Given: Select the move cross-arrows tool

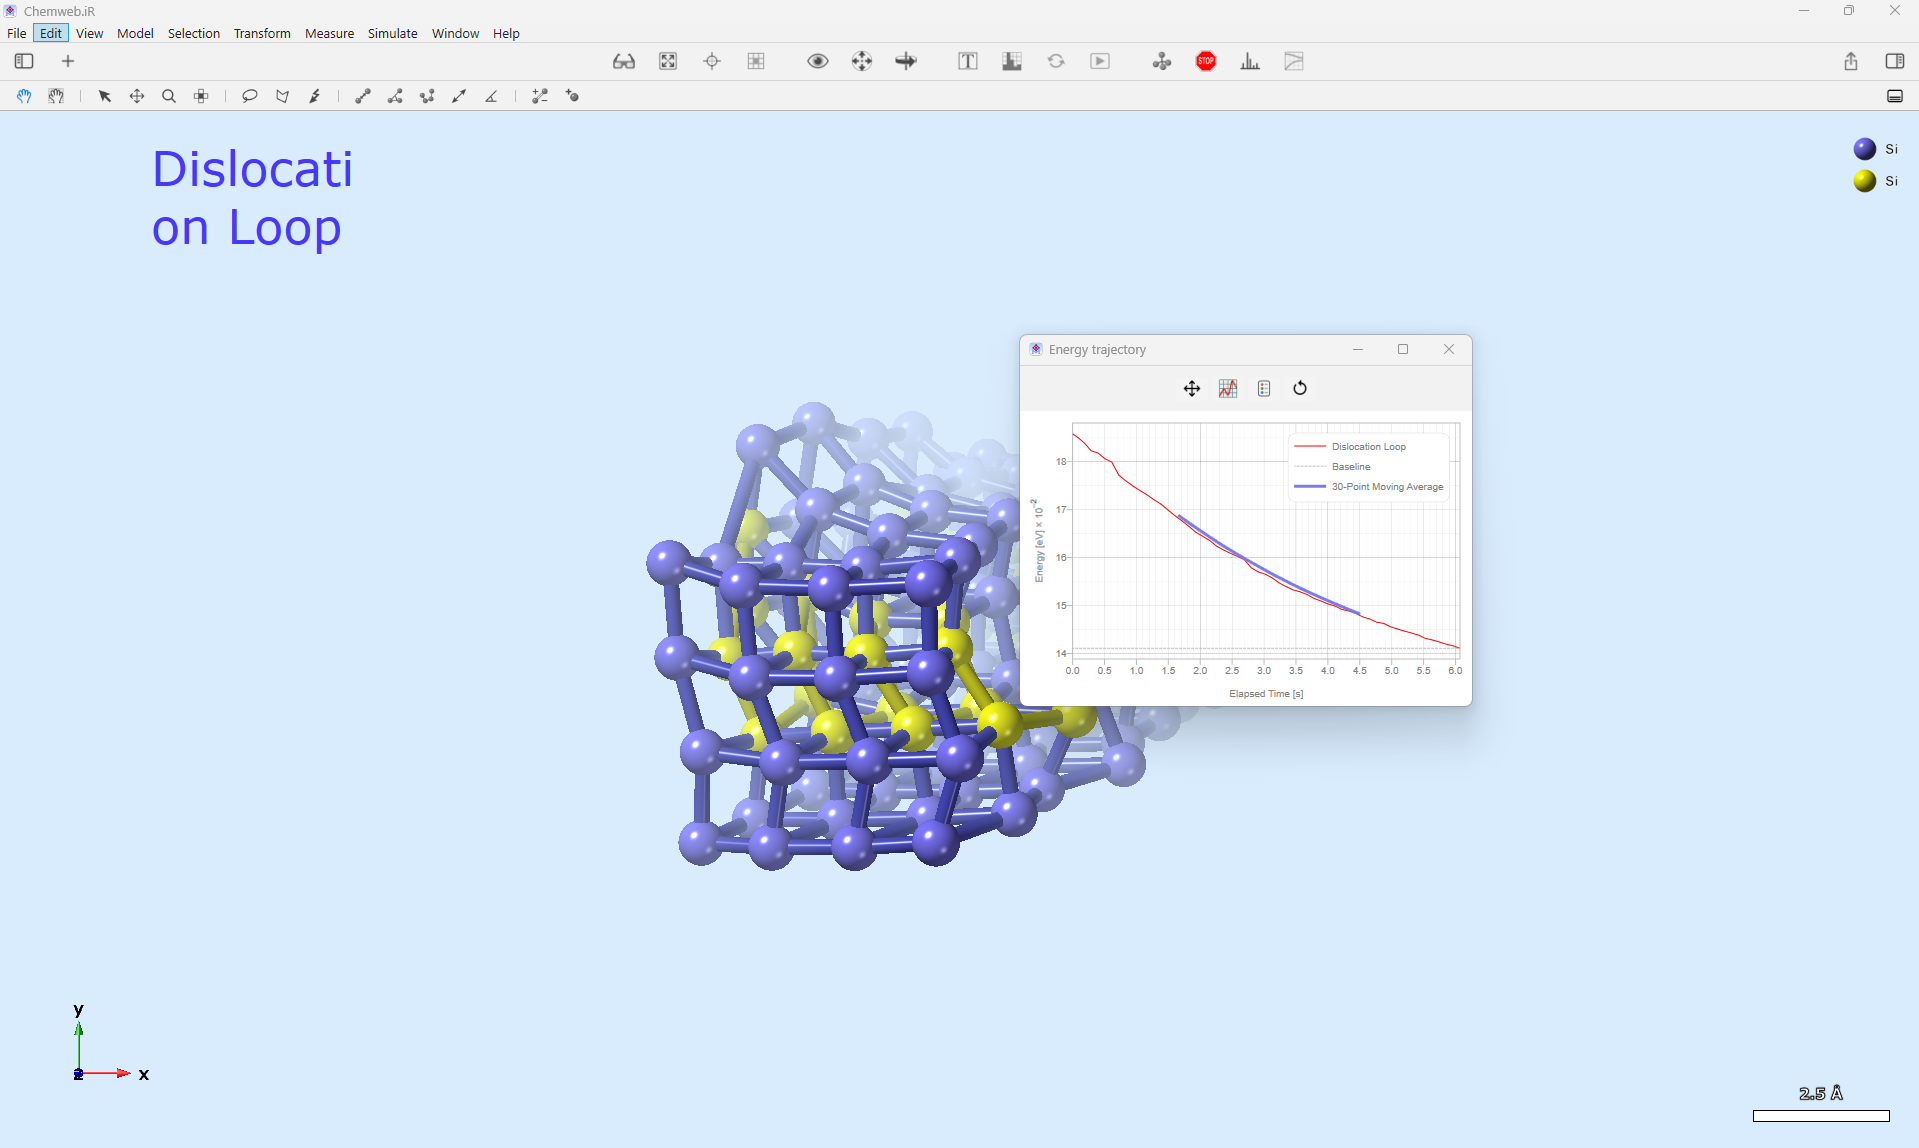Looking at the screenshot, I should click(x=137, y=96).
